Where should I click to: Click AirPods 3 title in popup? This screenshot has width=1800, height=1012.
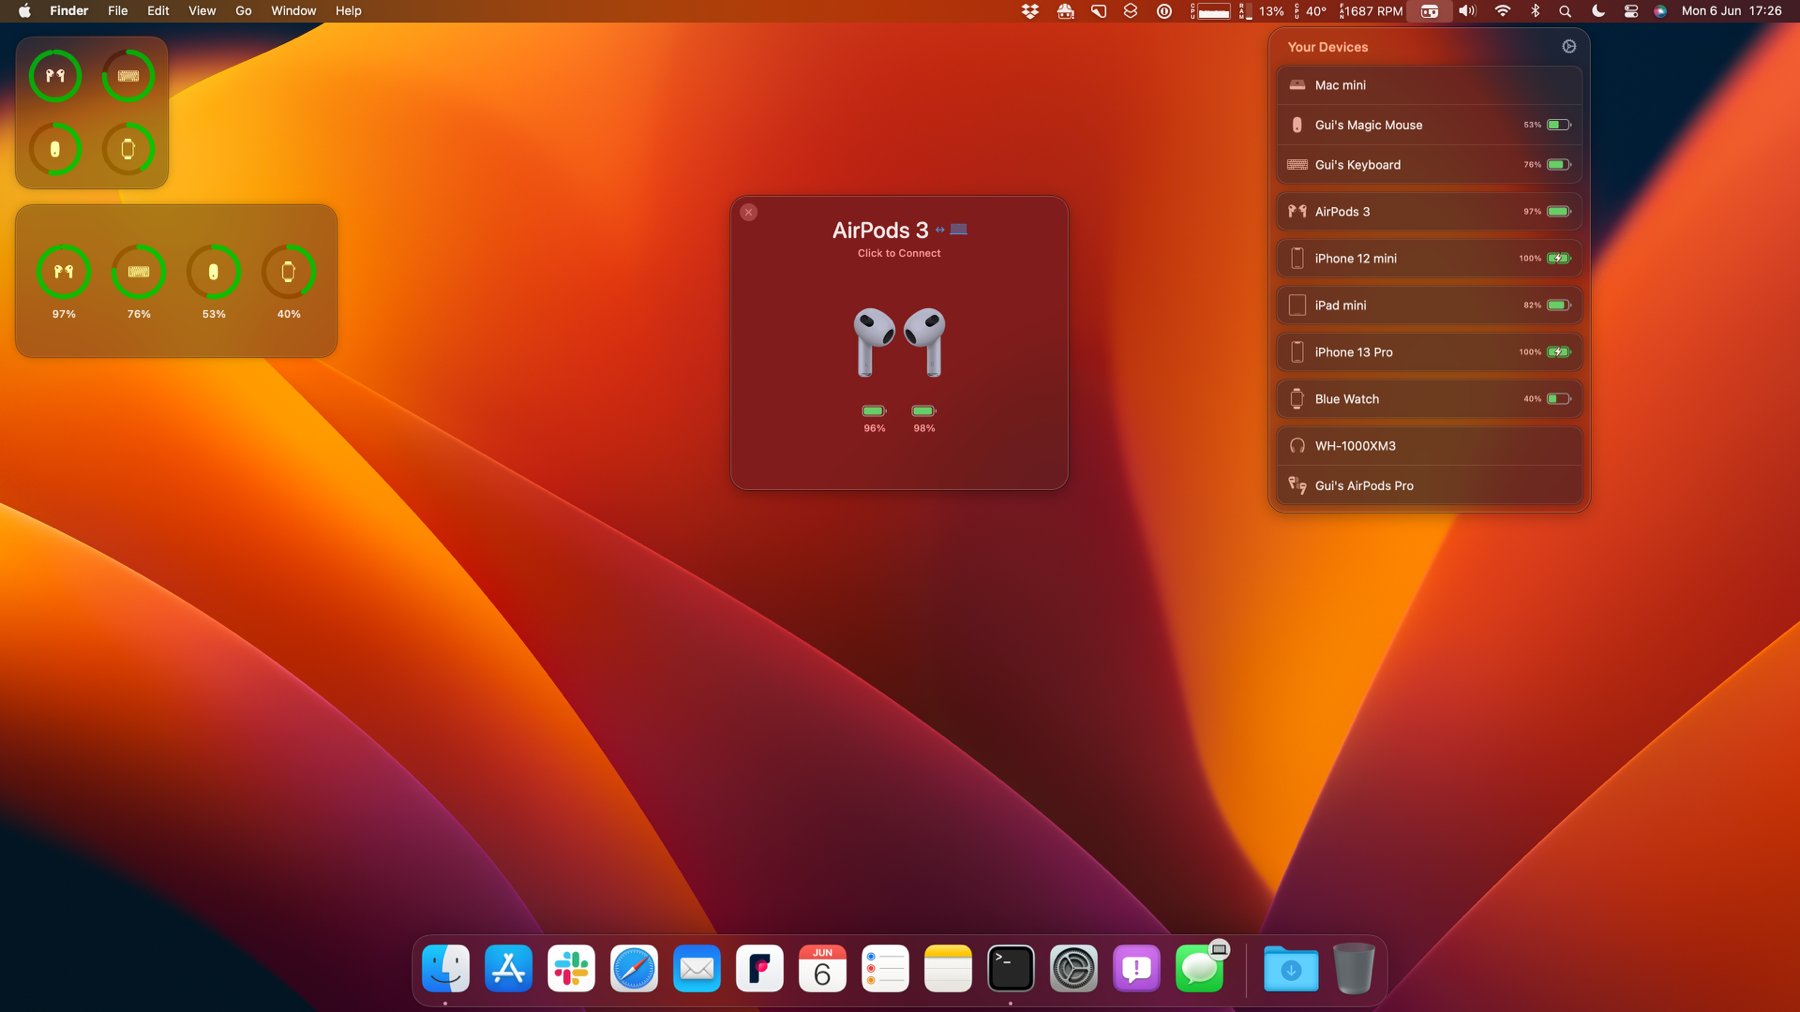pyautogui.click(x=880, y=230)
